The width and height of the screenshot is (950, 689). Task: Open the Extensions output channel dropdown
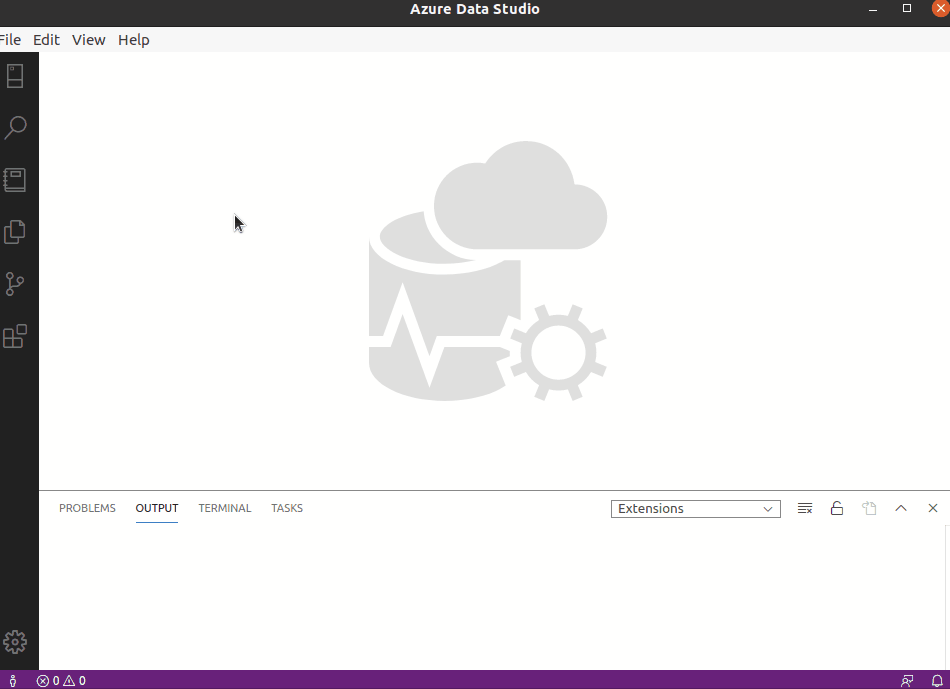696,509
